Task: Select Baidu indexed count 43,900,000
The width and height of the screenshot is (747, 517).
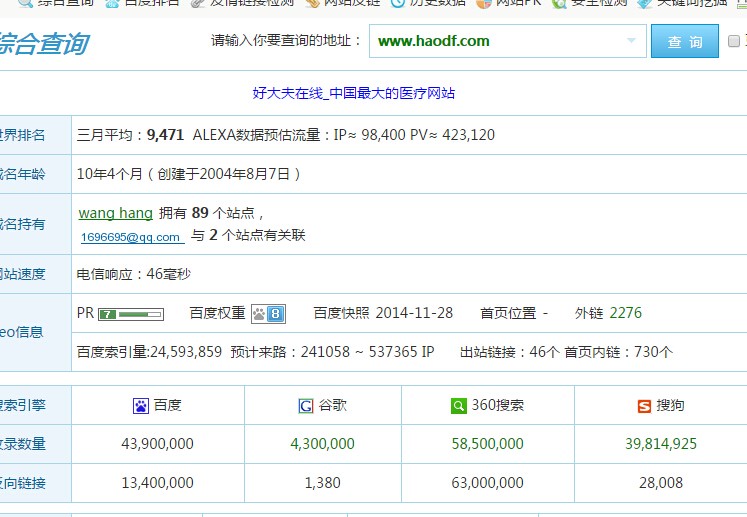Action: point(157,444)
